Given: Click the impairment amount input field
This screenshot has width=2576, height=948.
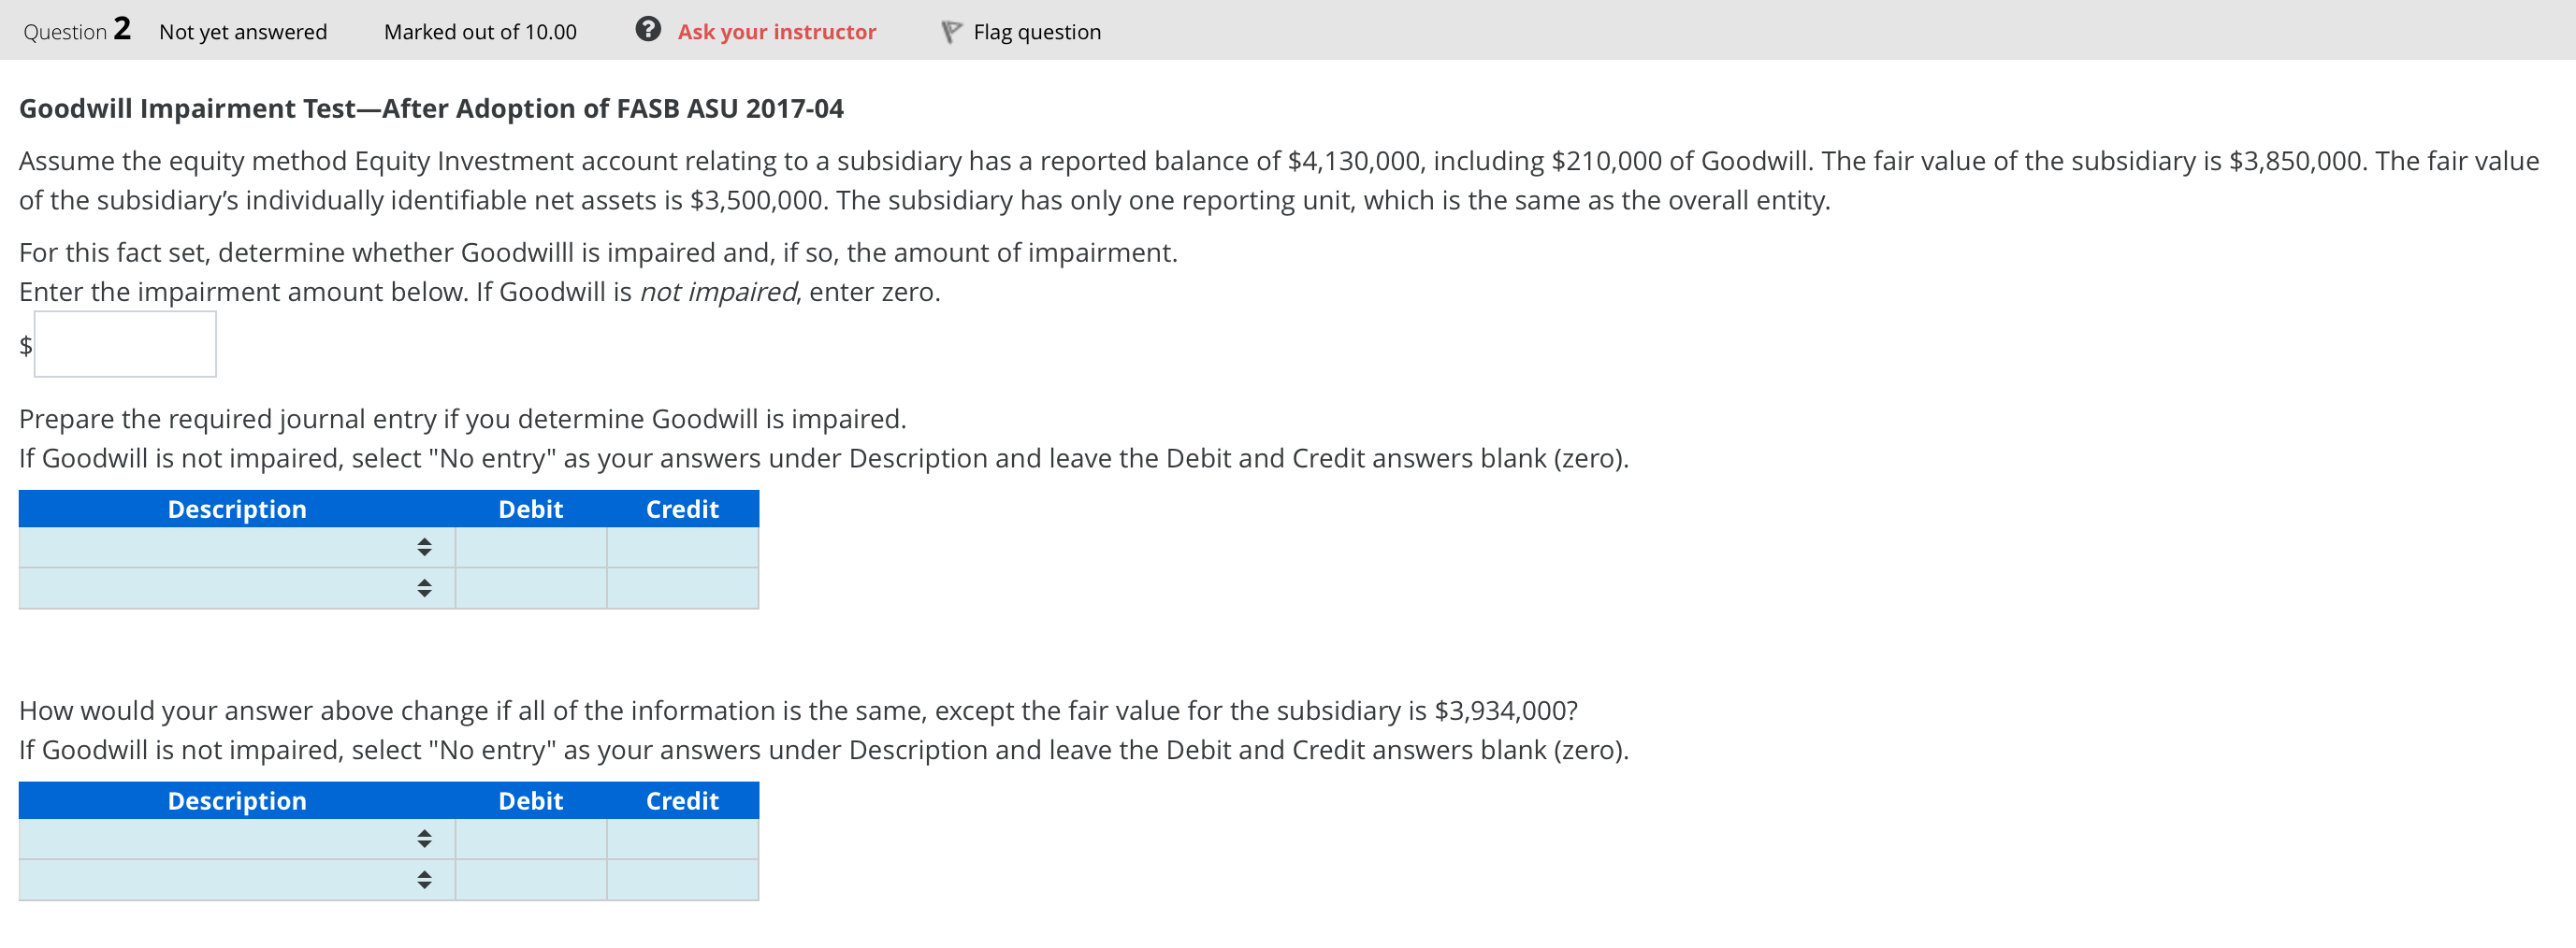Looking at the screenshot, I should tap(125, 344).
